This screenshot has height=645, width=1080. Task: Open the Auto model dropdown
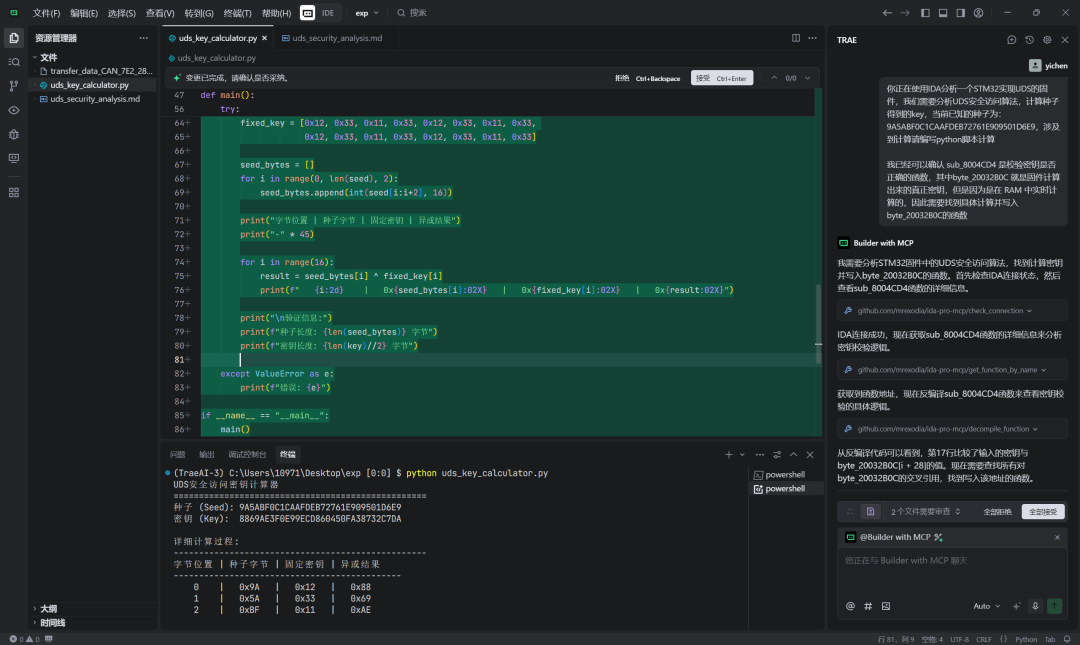pos(985,606)
